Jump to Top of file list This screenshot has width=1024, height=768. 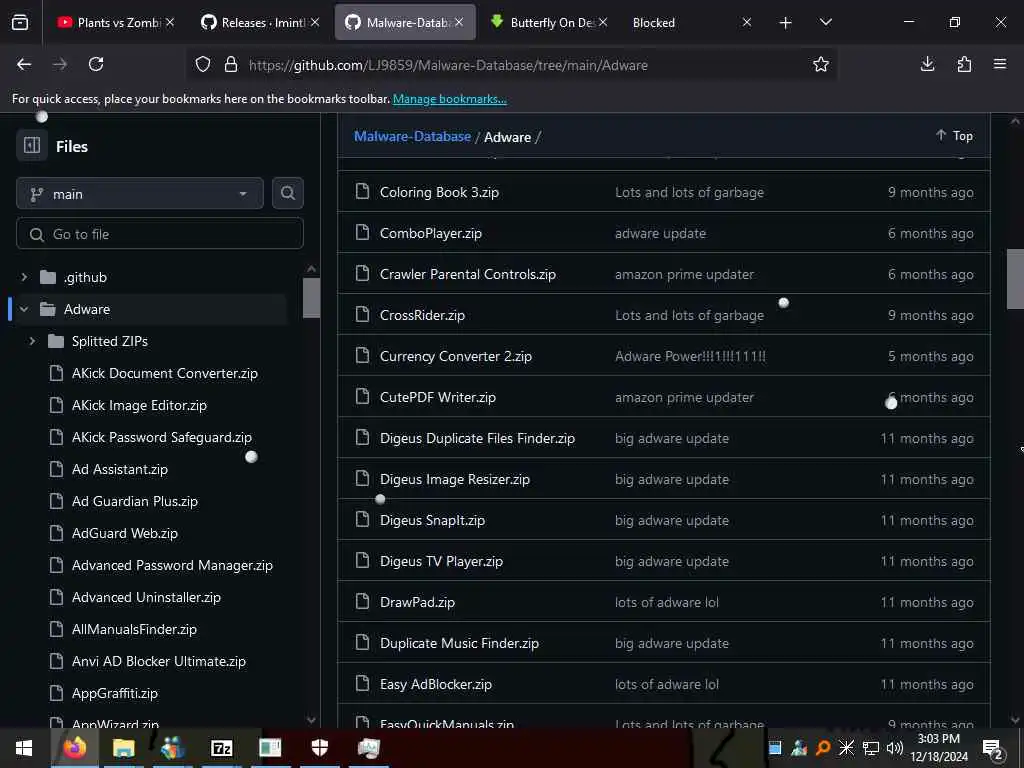(954, 136)
